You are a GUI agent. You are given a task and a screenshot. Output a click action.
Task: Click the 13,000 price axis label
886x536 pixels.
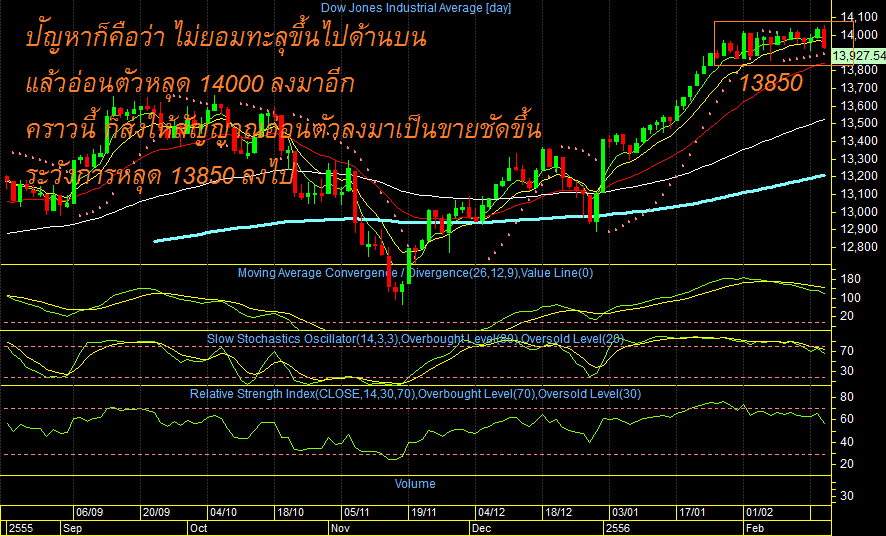click(x=859, y=212)
